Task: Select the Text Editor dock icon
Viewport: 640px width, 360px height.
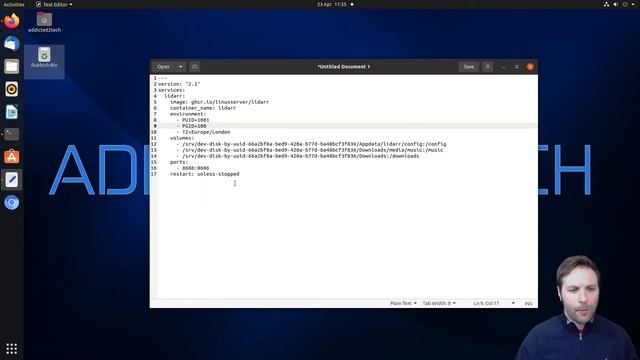Action: 11,180
